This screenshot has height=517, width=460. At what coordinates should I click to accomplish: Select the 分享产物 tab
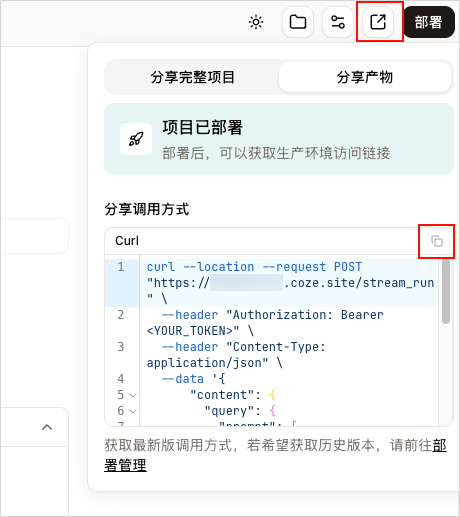tap(365, 77)
